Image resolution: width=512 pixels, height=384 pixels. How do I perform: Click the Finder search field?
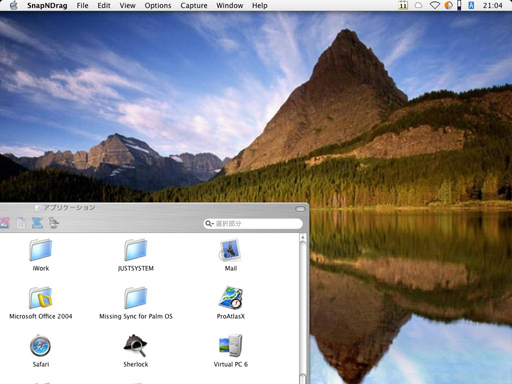(253, 223)
